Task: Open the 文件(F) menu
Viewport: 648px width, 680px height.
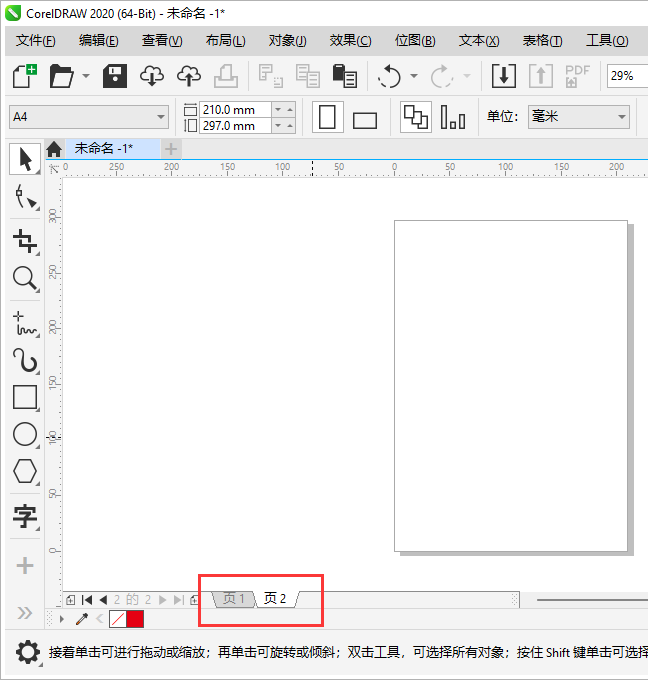Action: (x=36, y=40)
